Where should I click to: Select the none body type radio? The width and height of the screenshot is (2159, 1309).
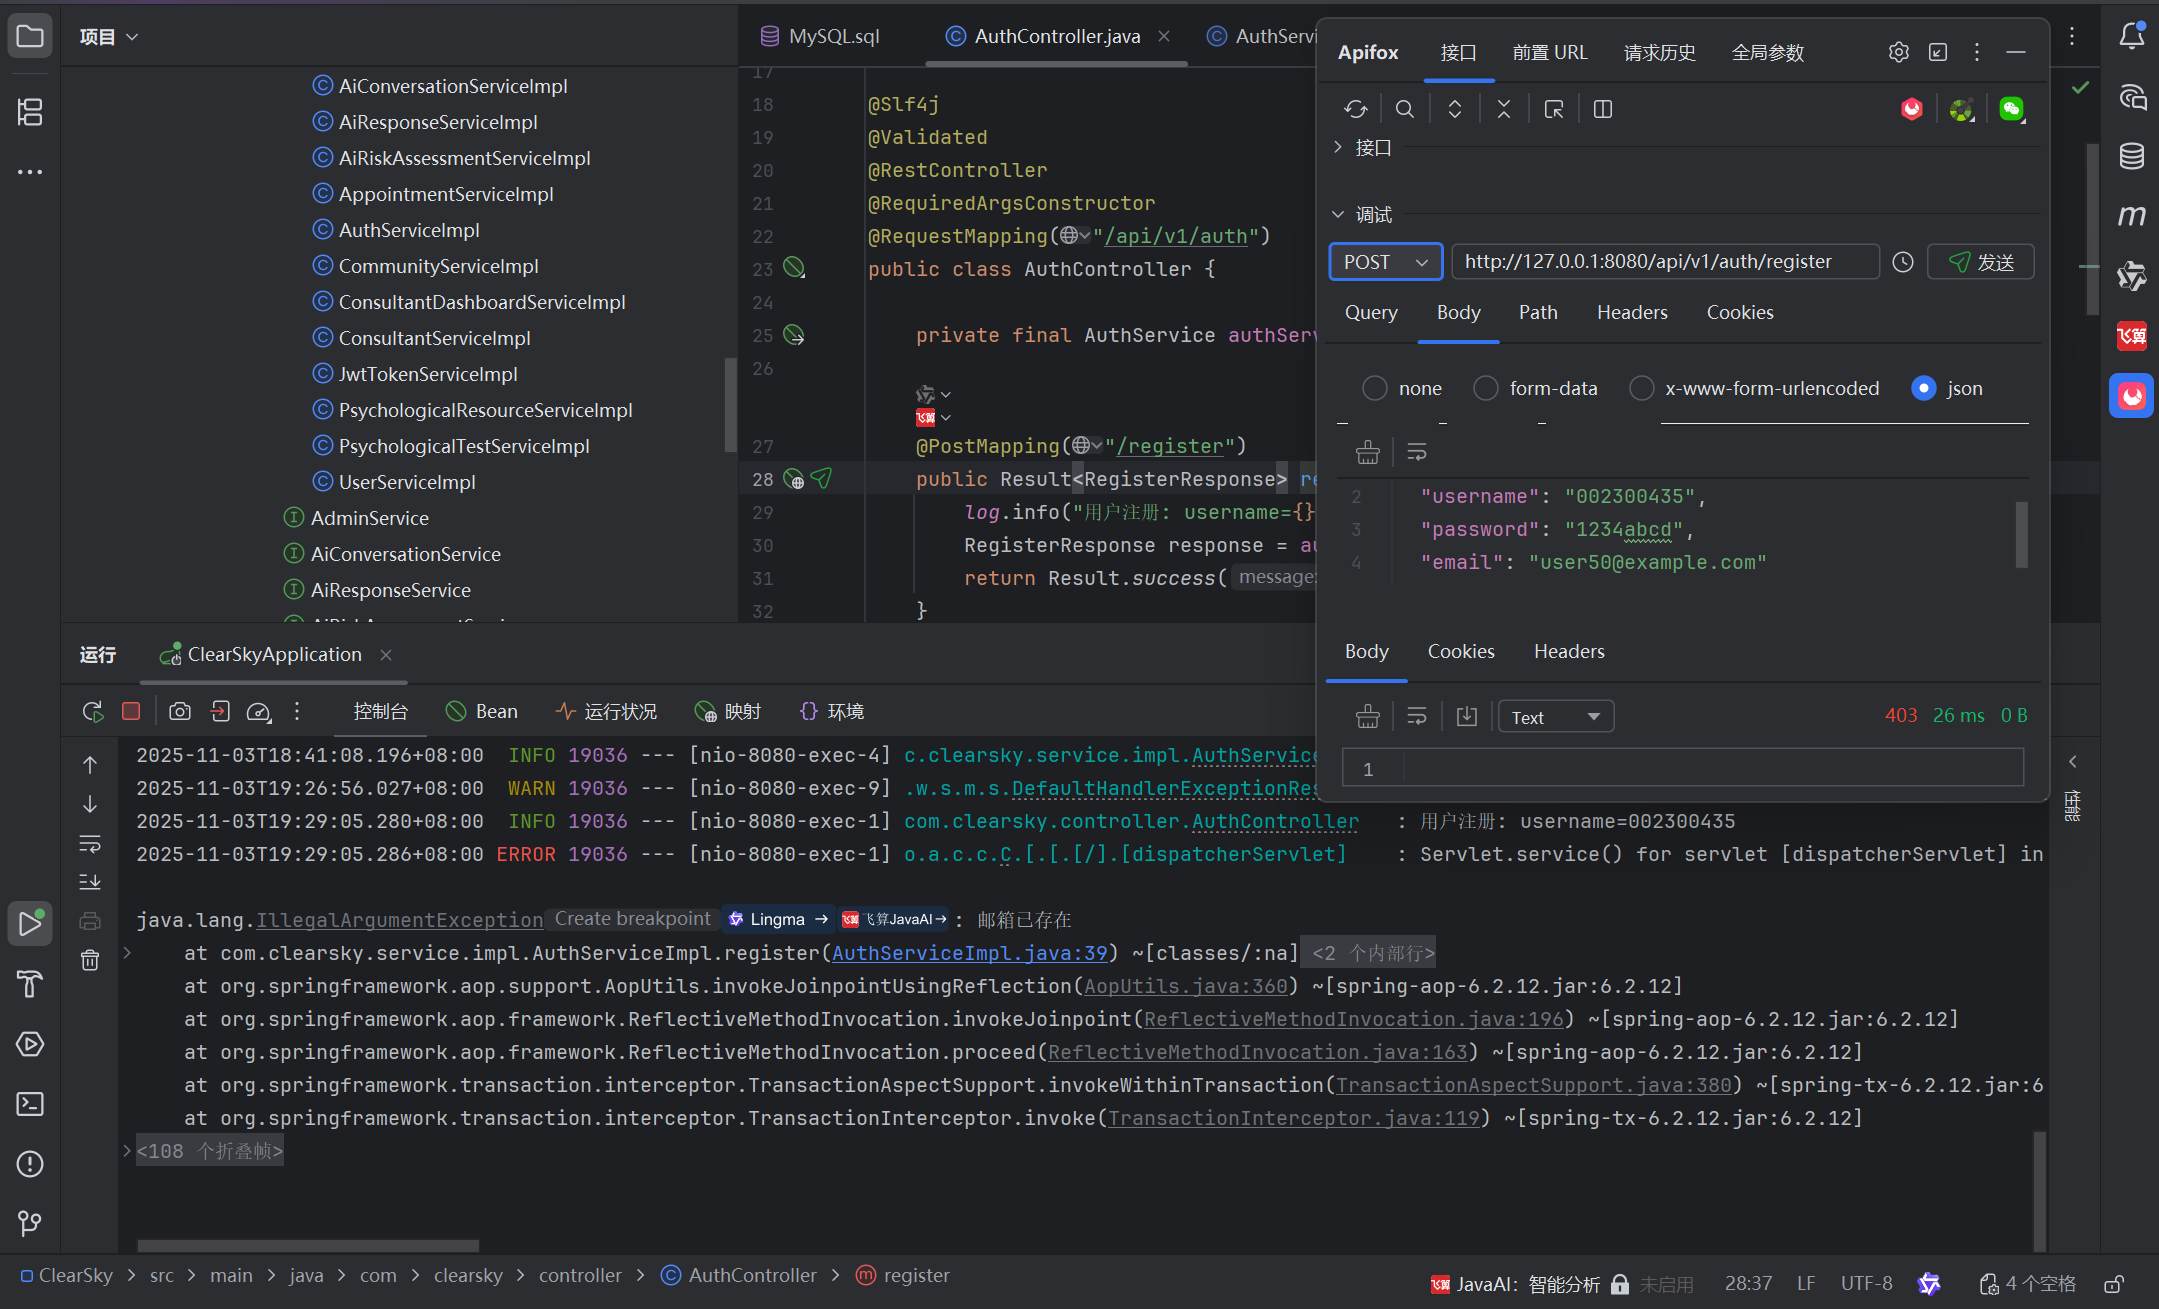(1375, 388)
